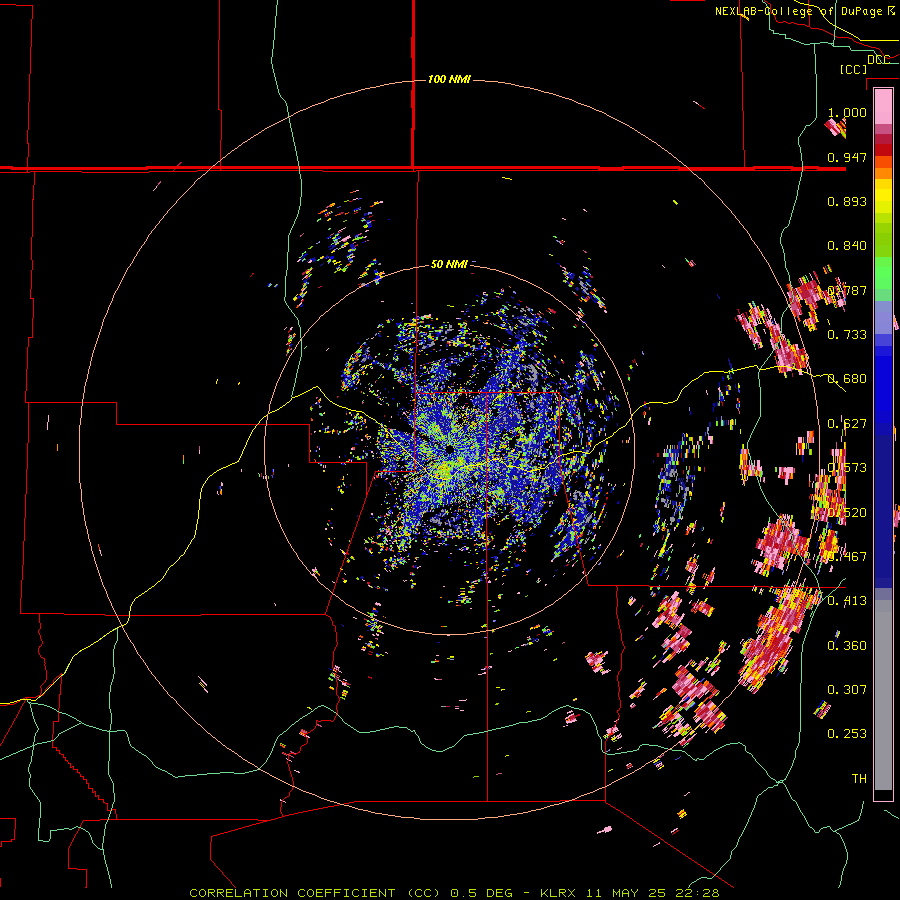
Task: Pick the pink top segment of color bar
Action: pyautogui.click(x=883, y=106)
